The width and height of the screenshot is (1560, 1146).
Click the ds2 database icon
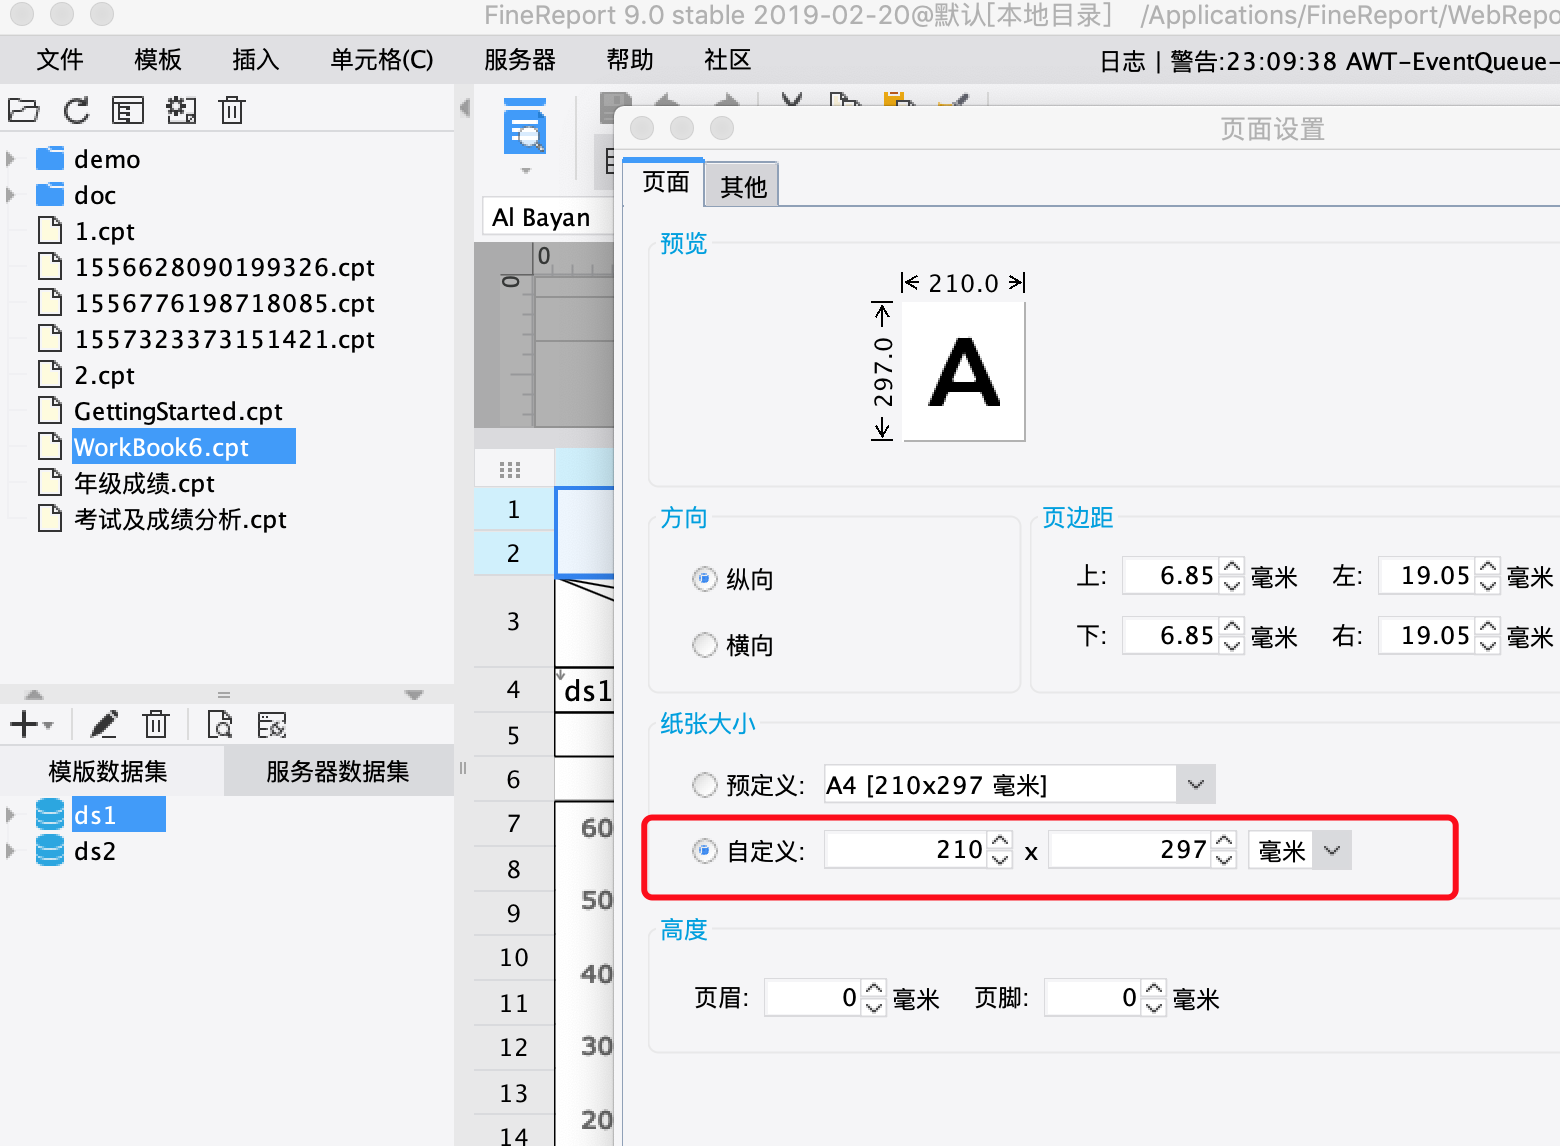point(50,850)
